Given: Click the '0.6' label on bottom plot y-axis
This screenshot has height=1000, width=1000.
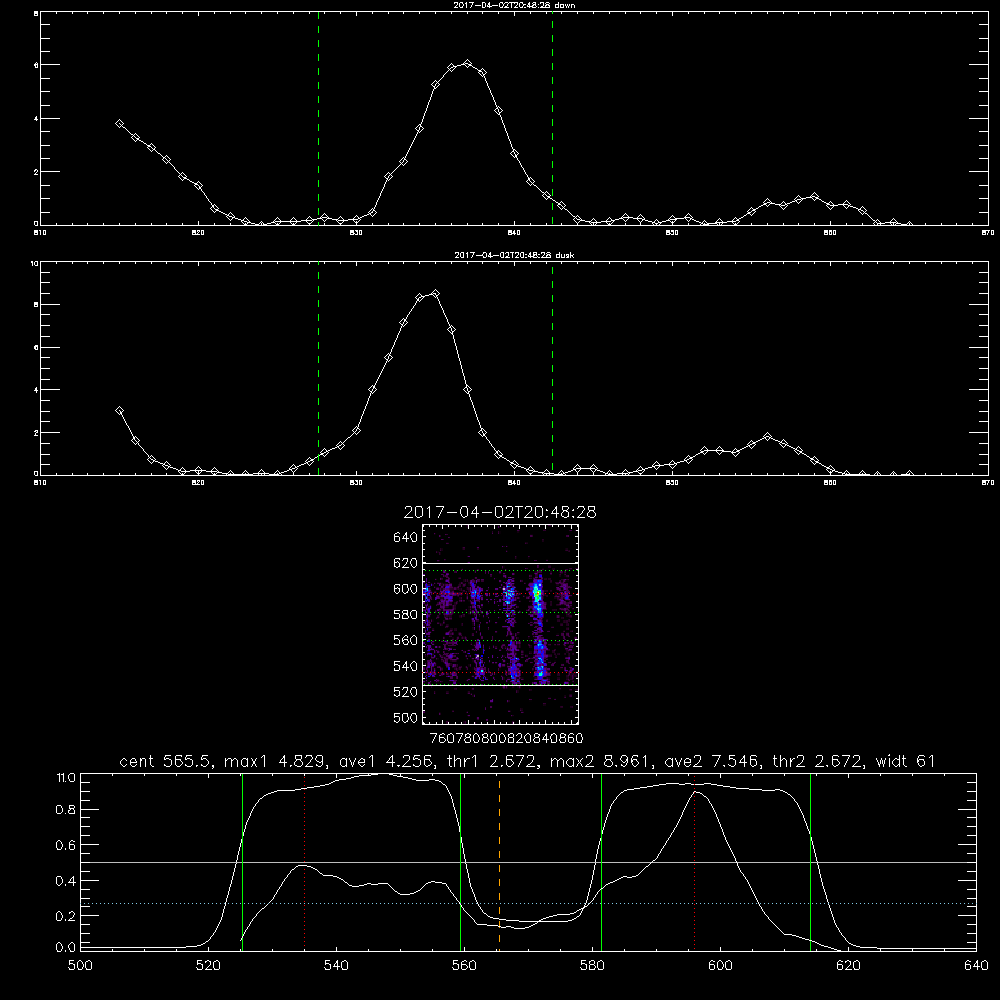Looking at the screenshot, I should 66,845.
